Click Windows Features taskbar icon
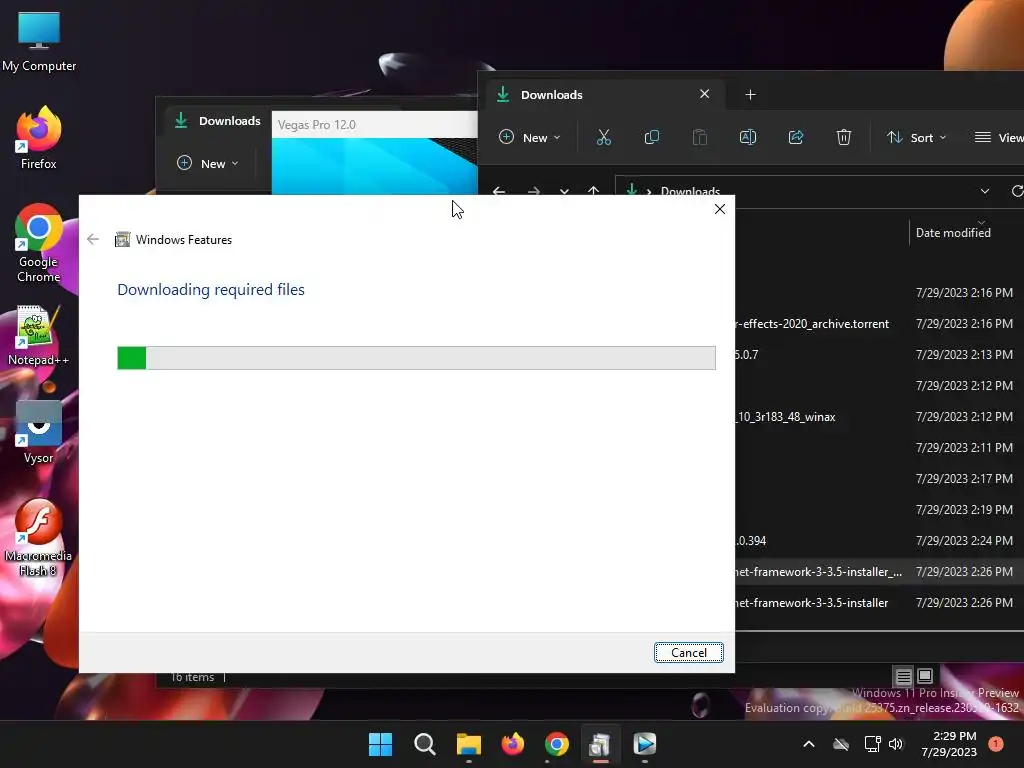This screenshot has width=1024, height=768. (x=600, y=744)
